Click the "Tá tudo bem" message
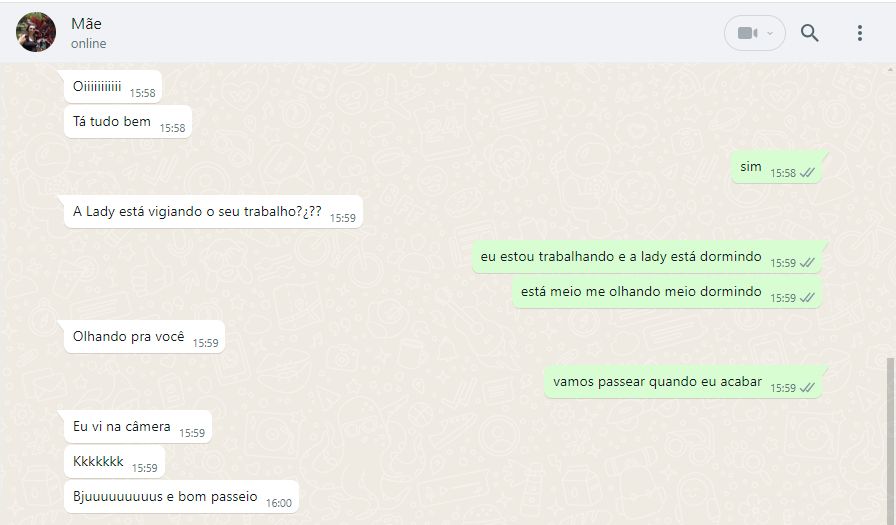 pyautogui.click(x=128, y=122)
